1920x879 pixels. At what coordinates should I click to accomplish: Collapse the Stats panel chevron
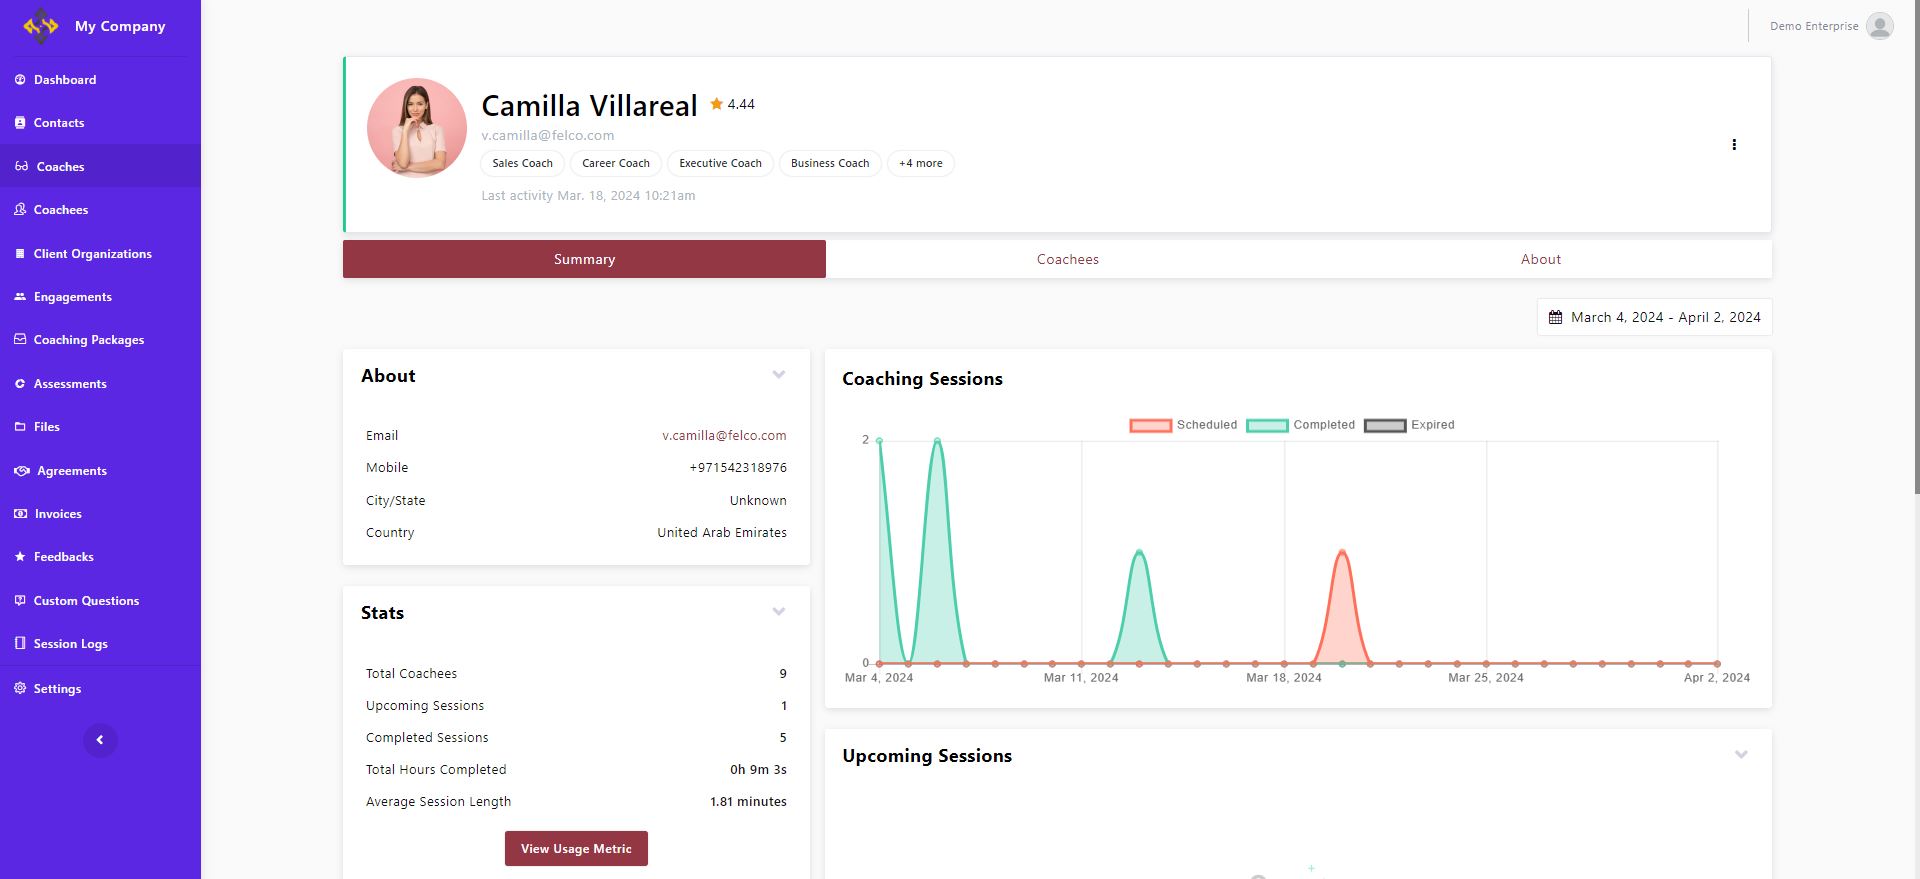(x=778, y=612)
